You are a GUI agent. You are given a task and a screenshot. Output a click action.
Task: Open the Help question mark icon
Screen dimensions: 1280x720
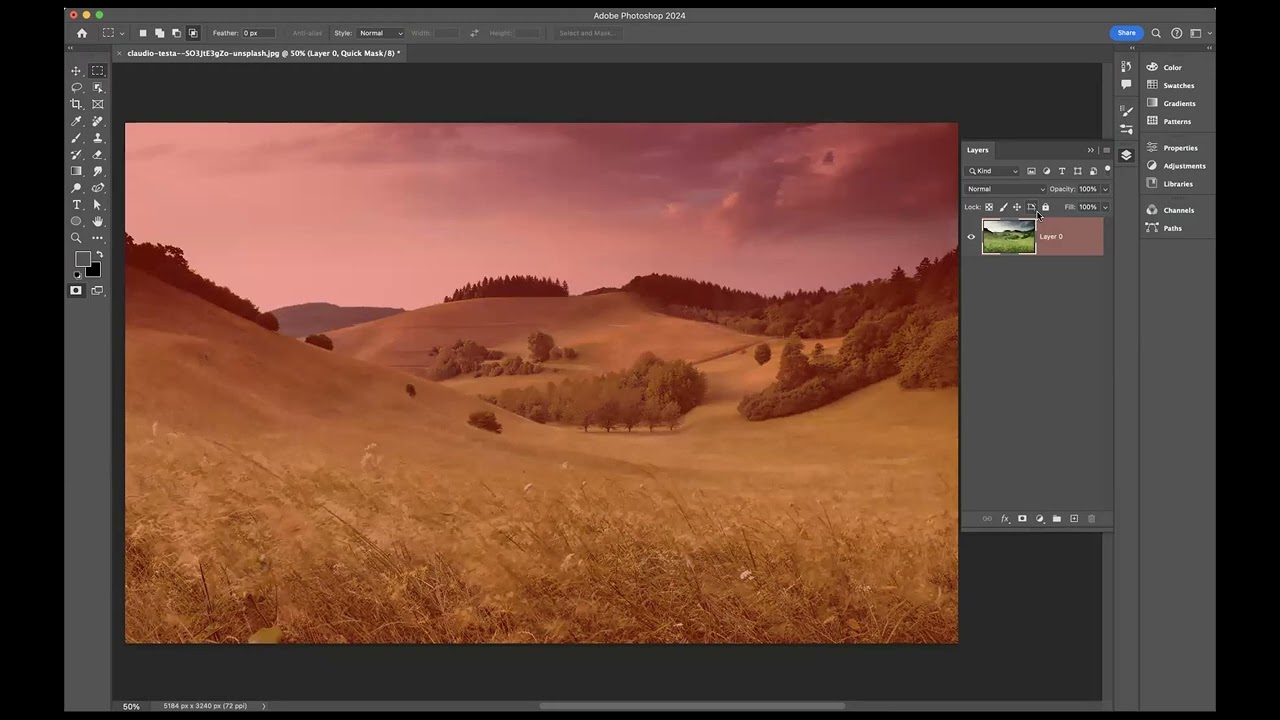(1177, 33)
